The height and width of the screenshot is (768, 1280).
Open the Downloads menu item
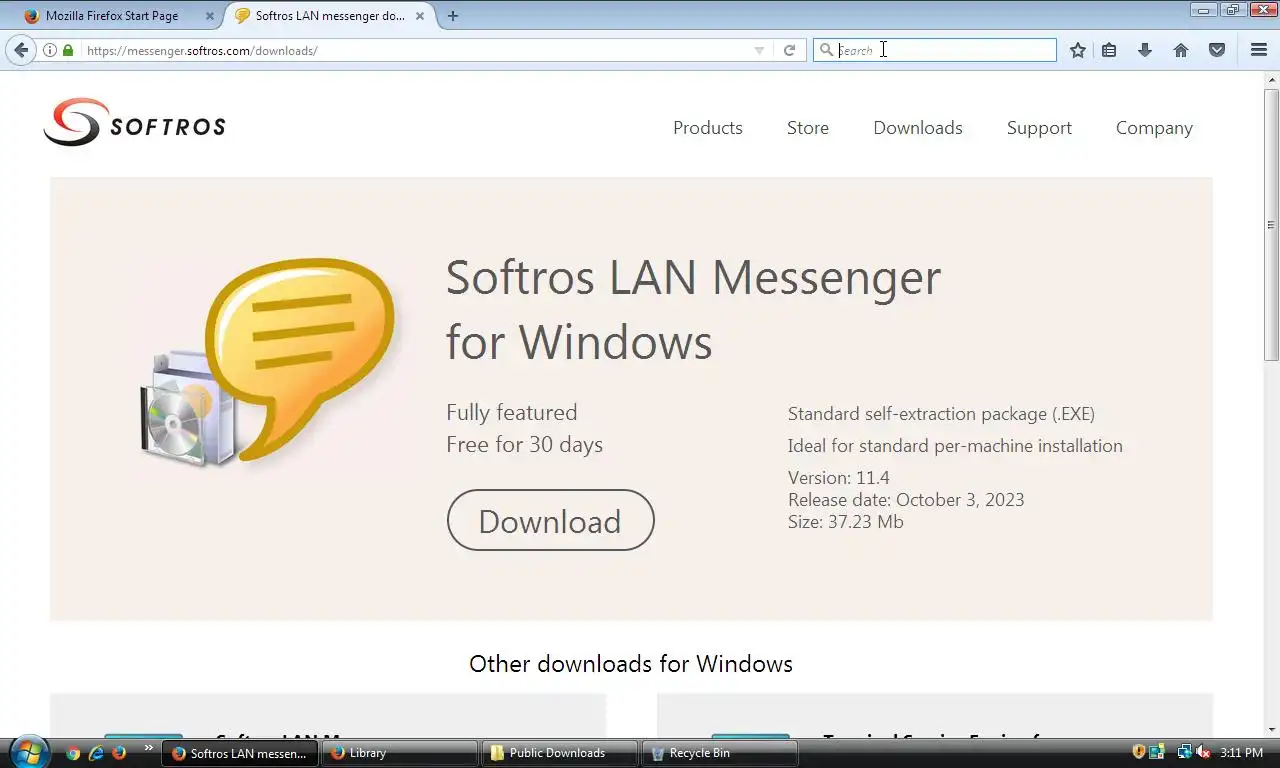tap(918, 128)
